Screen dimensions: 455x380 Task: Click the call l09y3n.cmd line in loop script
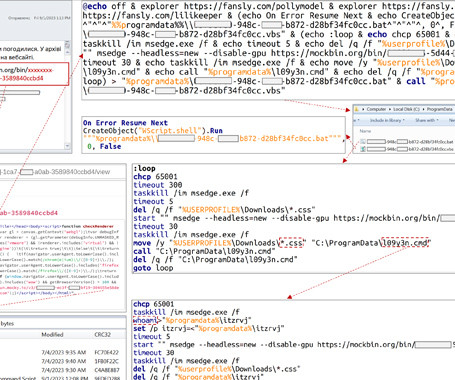[204, 251]
